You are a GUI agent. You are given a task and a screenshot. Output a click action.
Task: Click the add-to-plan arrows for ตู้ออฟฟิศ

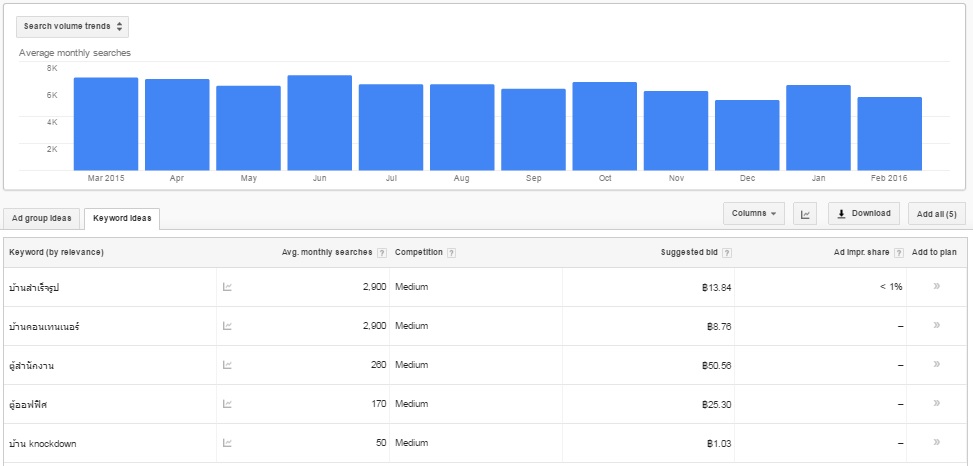[x=936, y=403]
